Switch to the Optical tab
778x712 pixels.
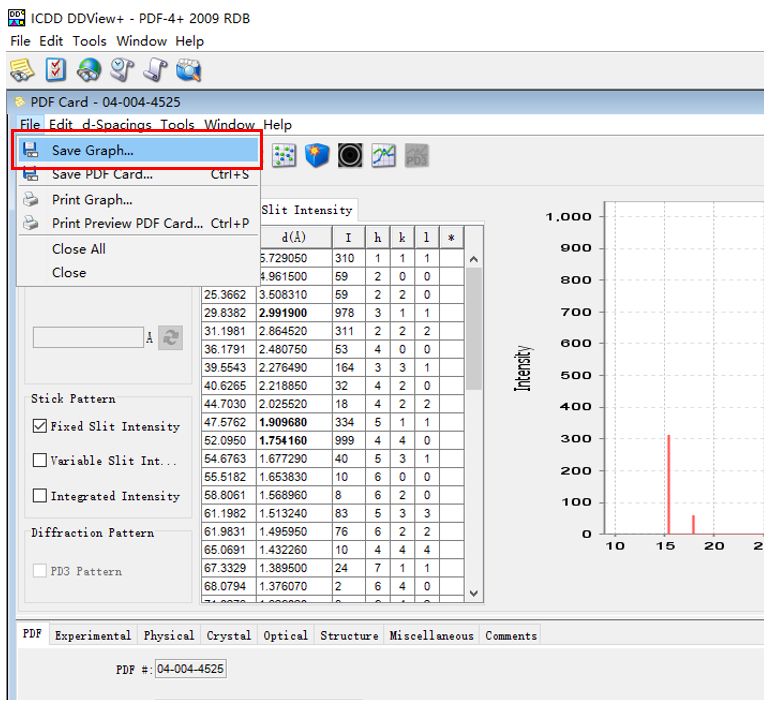click(x=285, y=636)
